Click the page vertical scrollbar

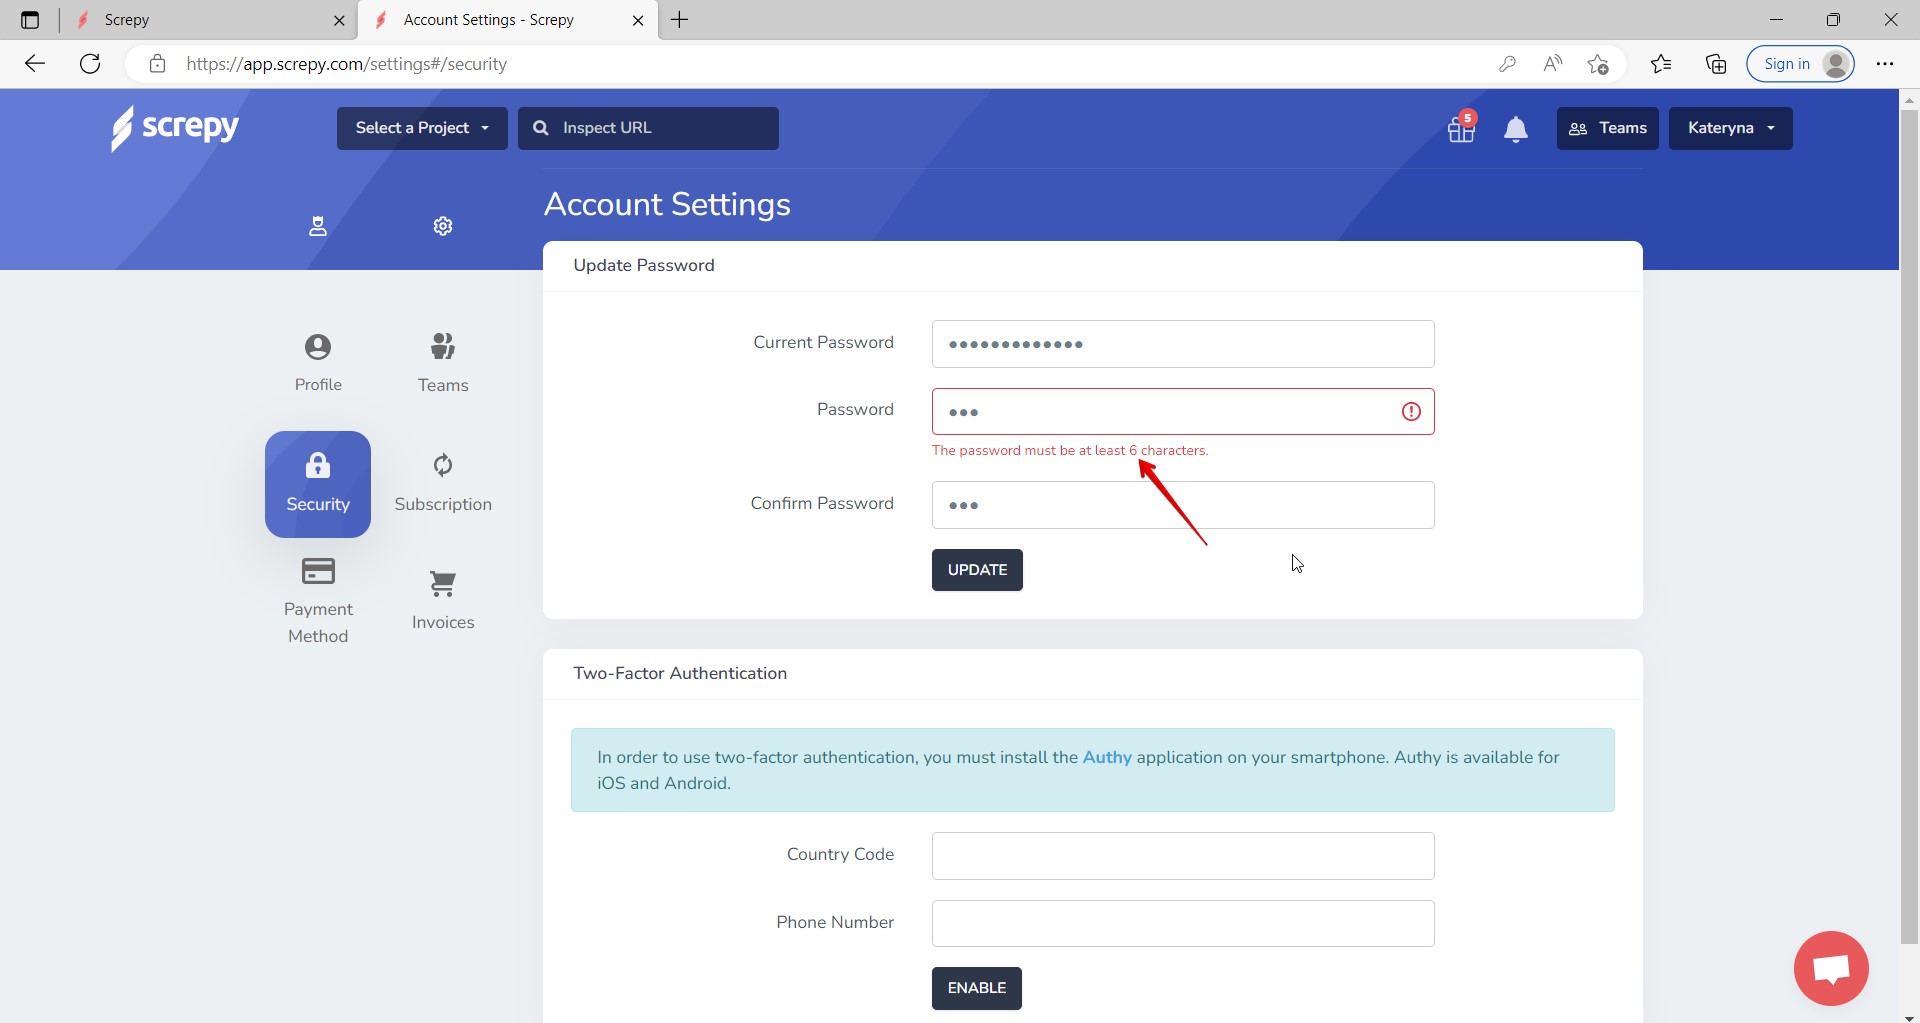(x=1909, y=526)
